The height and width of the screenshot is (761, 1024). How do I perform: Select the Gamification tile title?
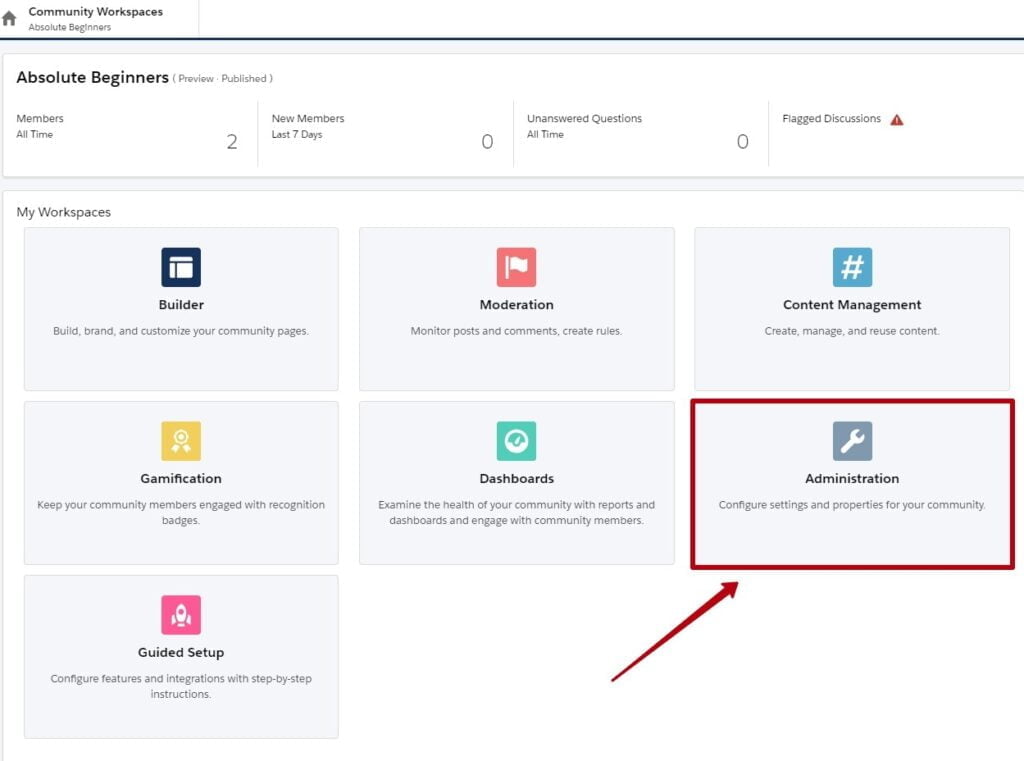tap(181, 478)
